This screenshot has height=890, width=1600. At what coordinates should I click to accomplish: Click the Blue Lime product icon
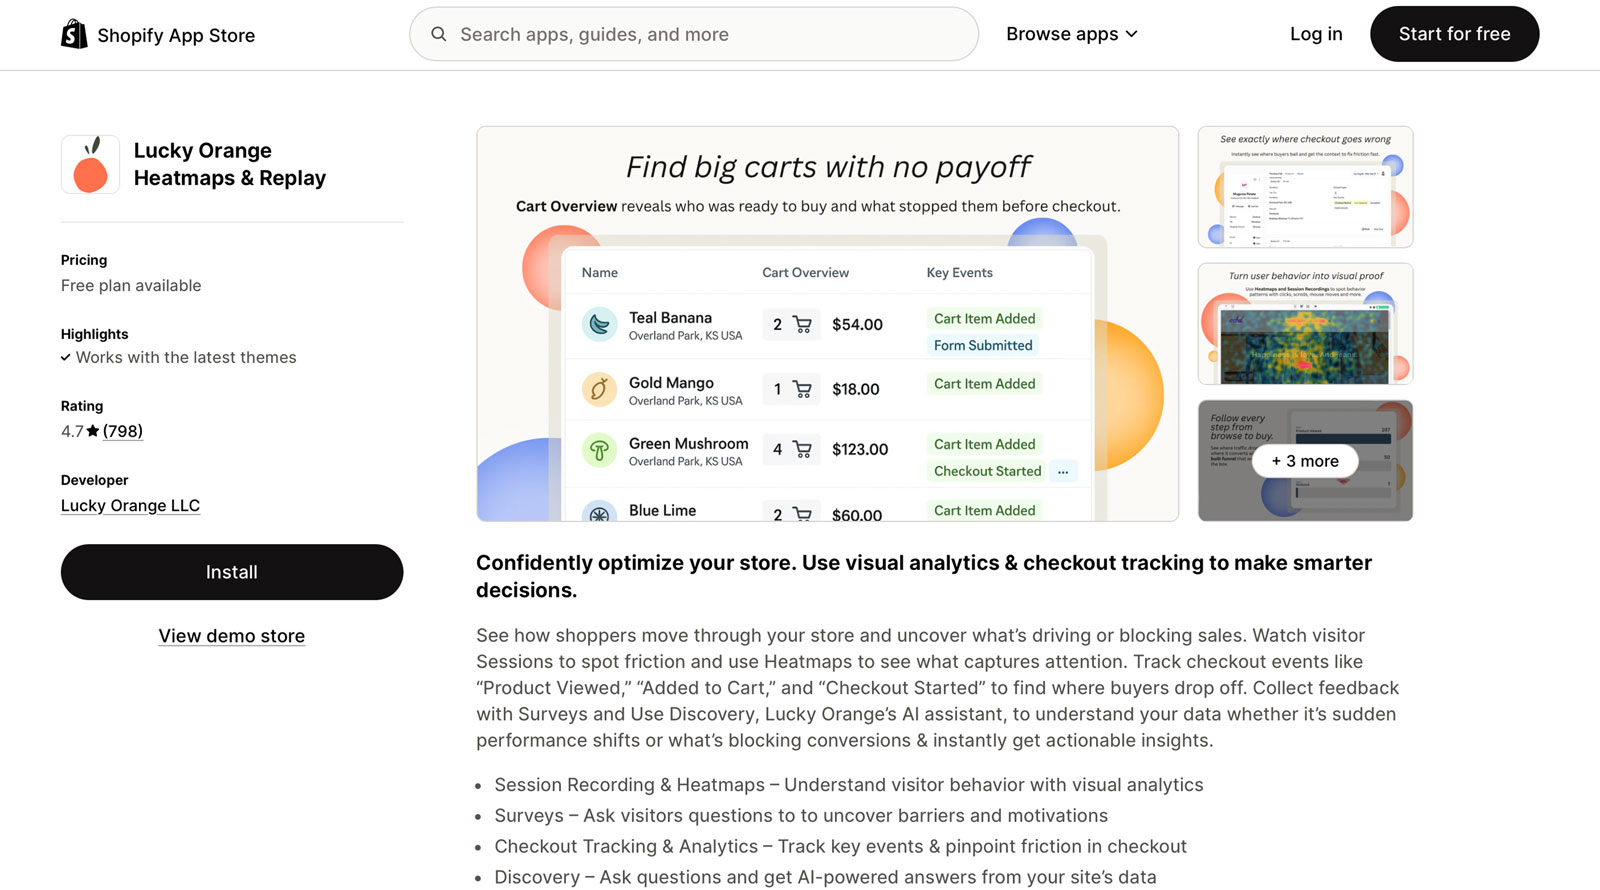[x=598, y=514]
